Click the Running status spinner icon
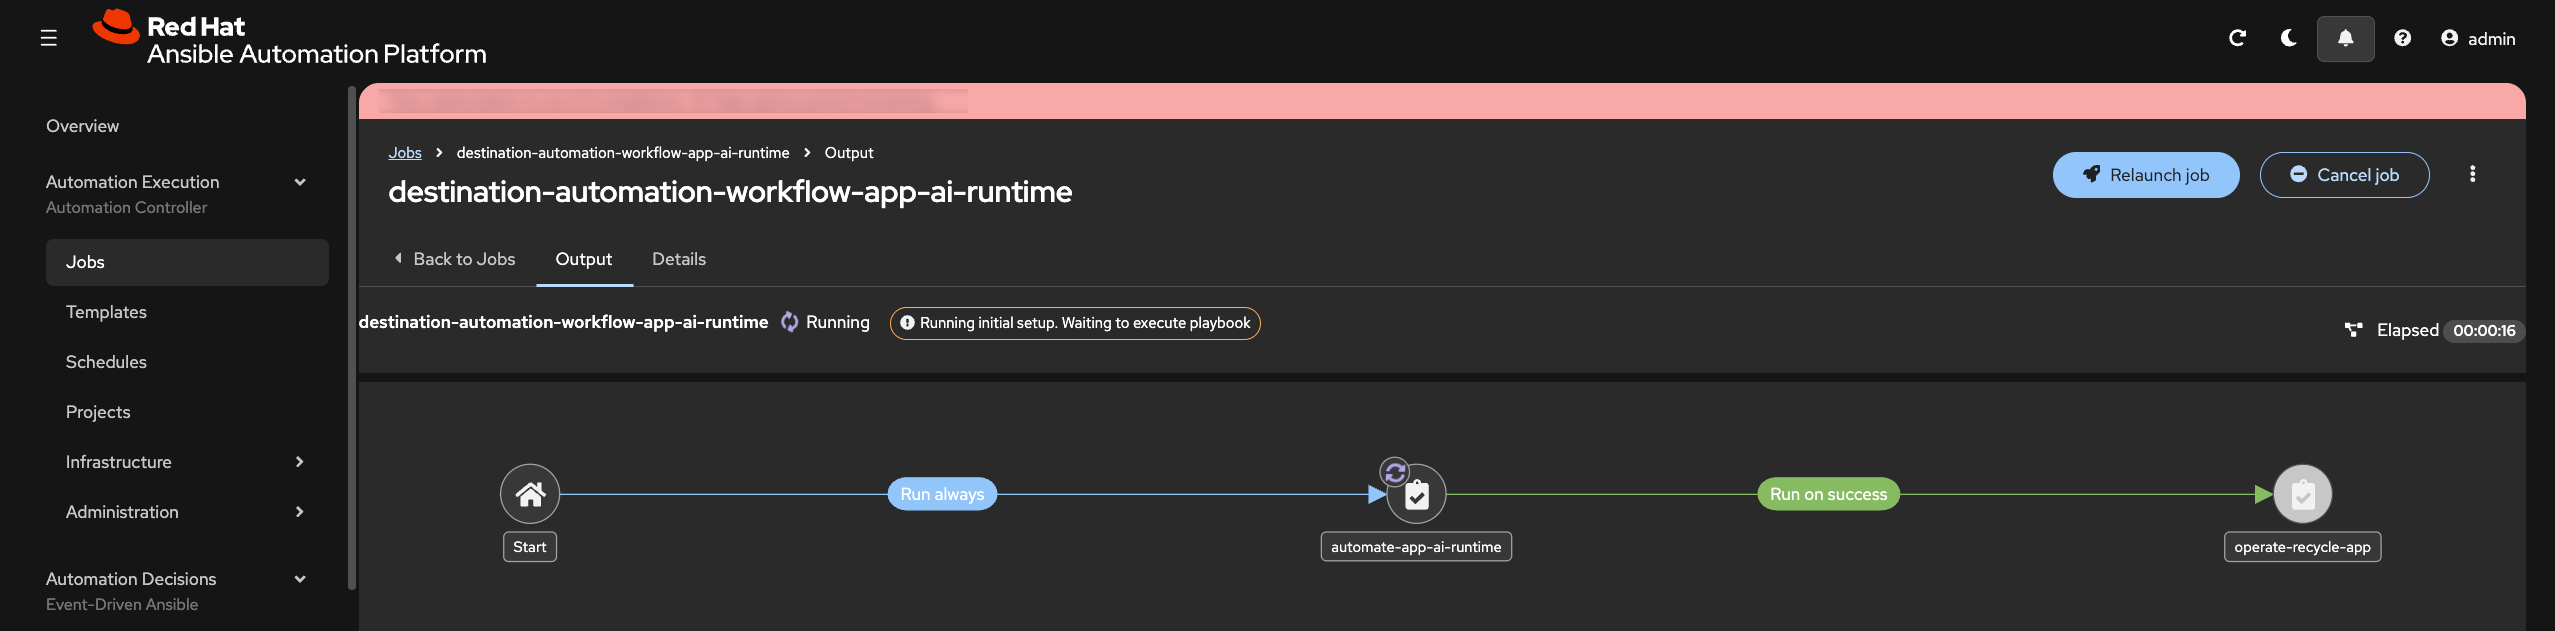Image resolution: width=2555 pixels, height=631 pixels. tap(790, 322)
